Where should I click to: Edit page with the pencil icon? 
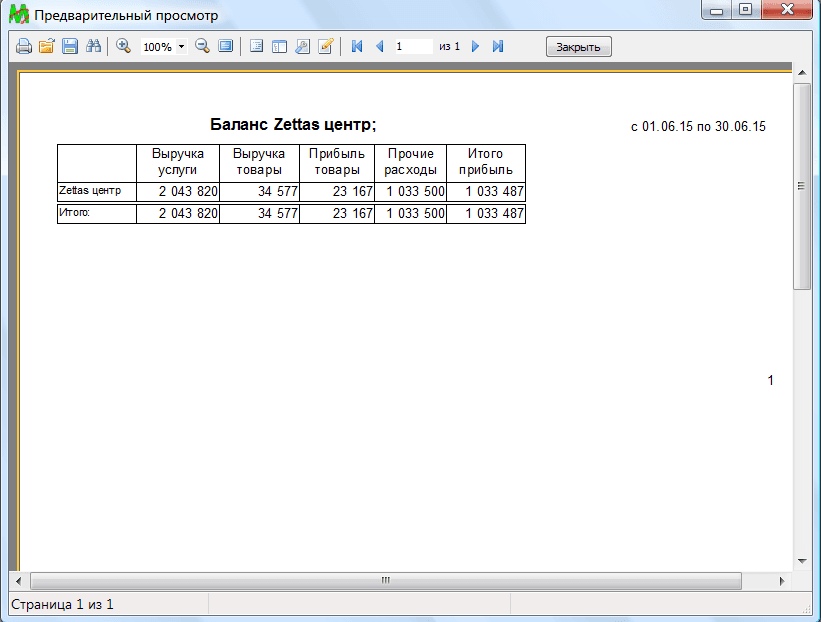(x=326, y=46)
